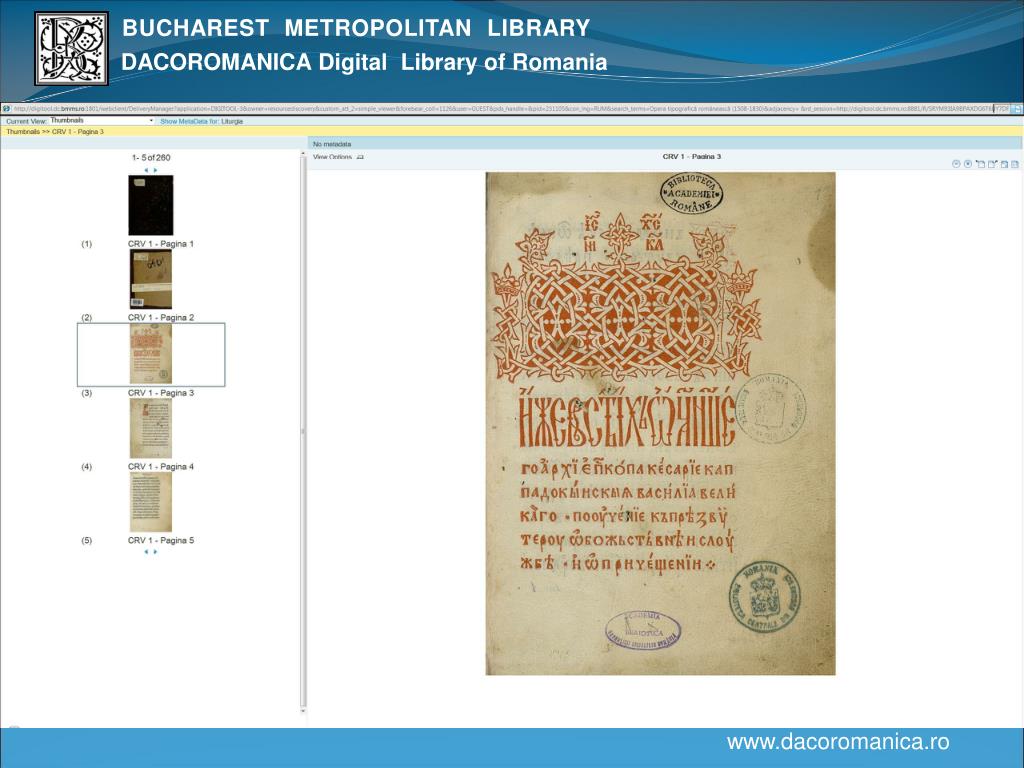Click the globe page icon beside the URL

tap(6, 109)
